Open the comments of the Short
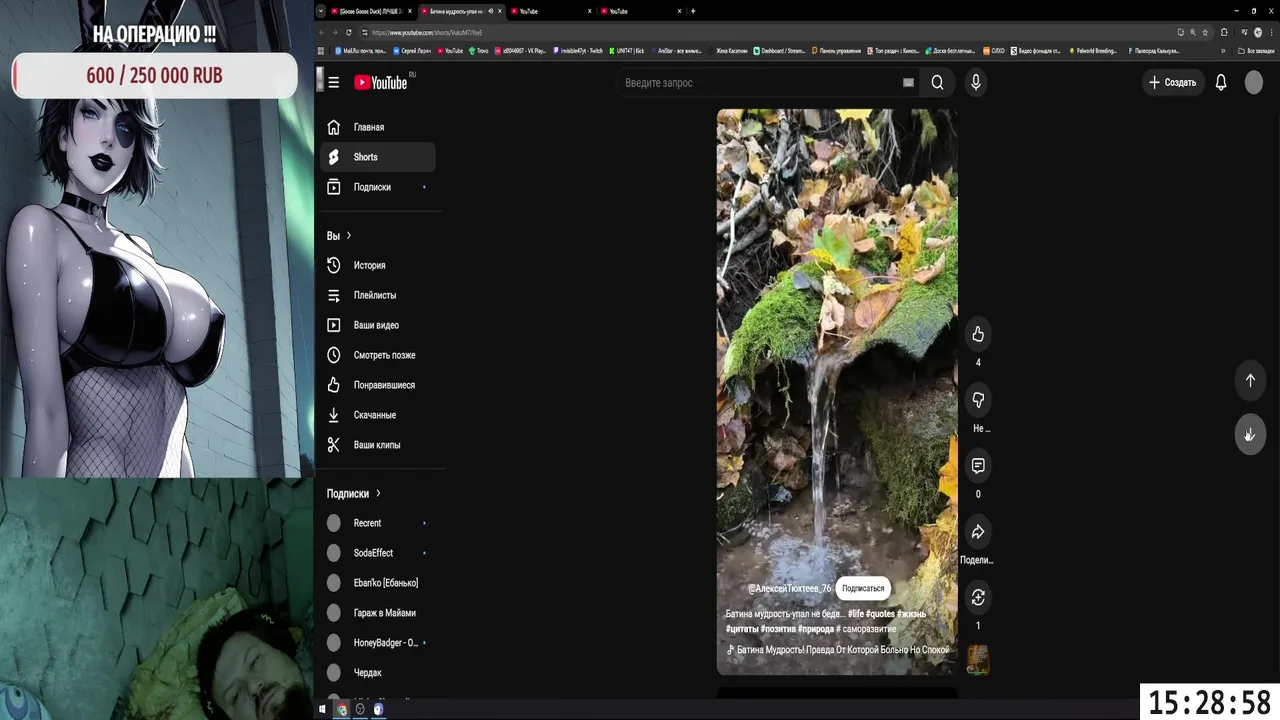1280x720 pixels. click(978, 465)
